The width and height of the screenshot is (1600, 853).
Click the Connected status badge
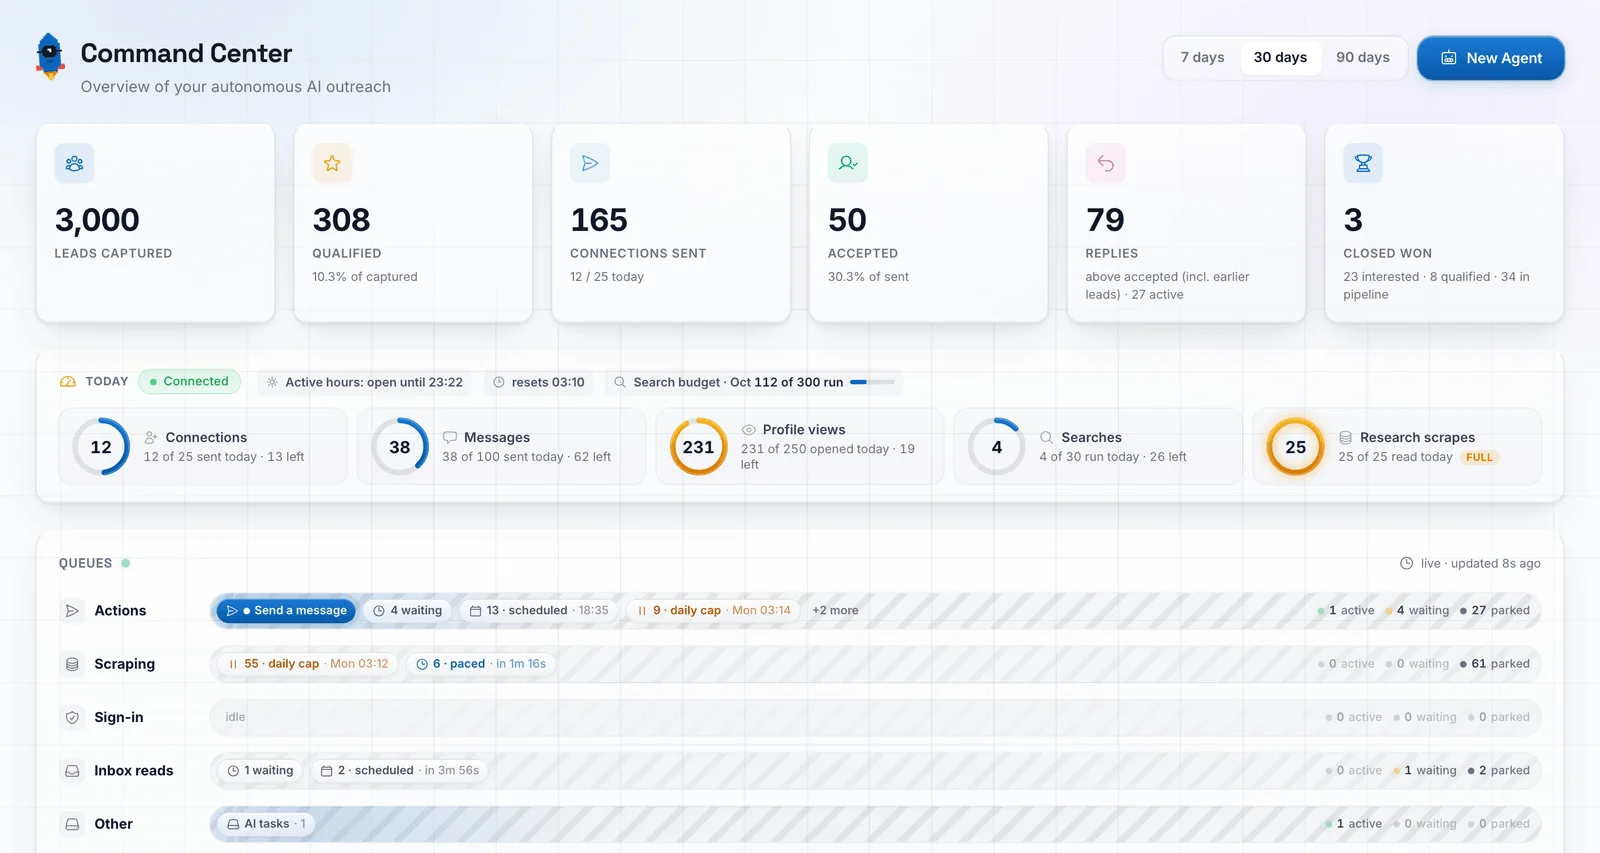coord(189,382)
